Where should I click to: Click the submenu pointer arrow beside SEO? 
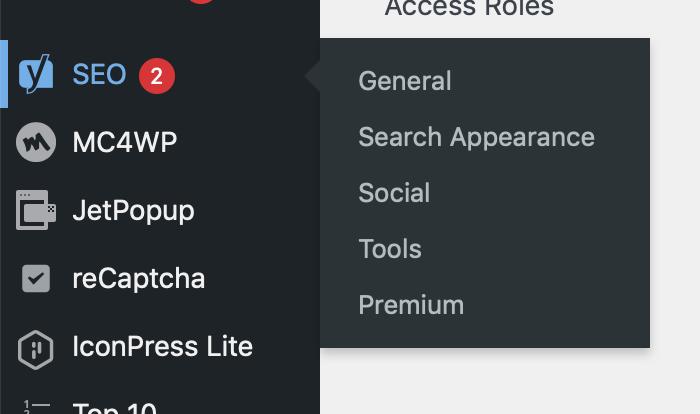313,75
